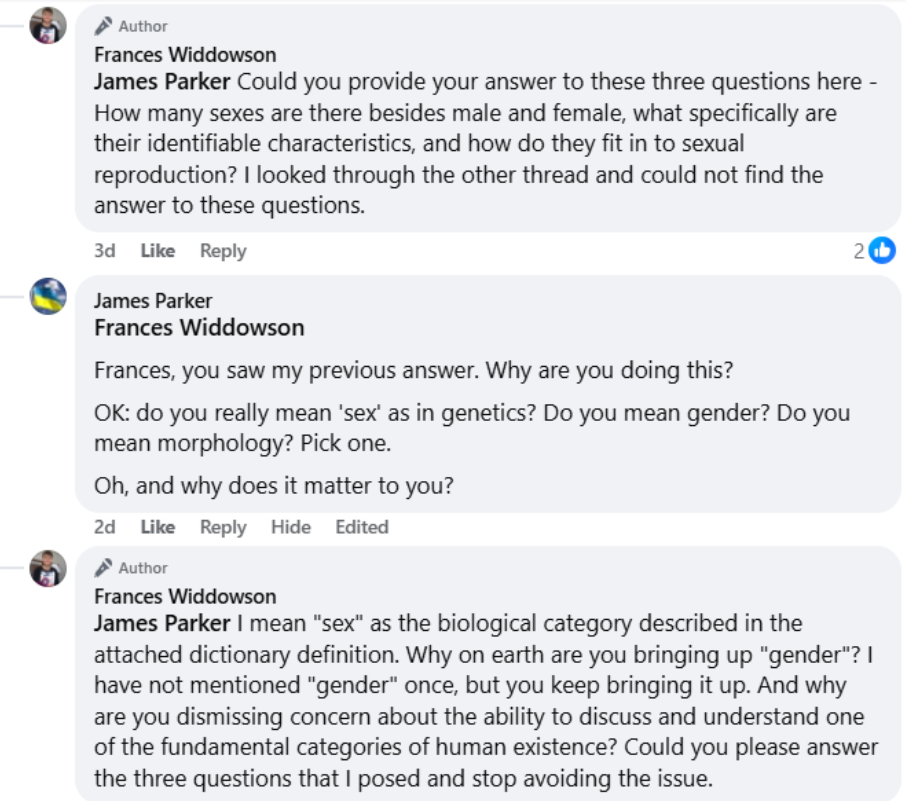Open the 2d timestamp on James Parker's comment
The width and height of the screenshot is (906, 801).
coord(104,527)
